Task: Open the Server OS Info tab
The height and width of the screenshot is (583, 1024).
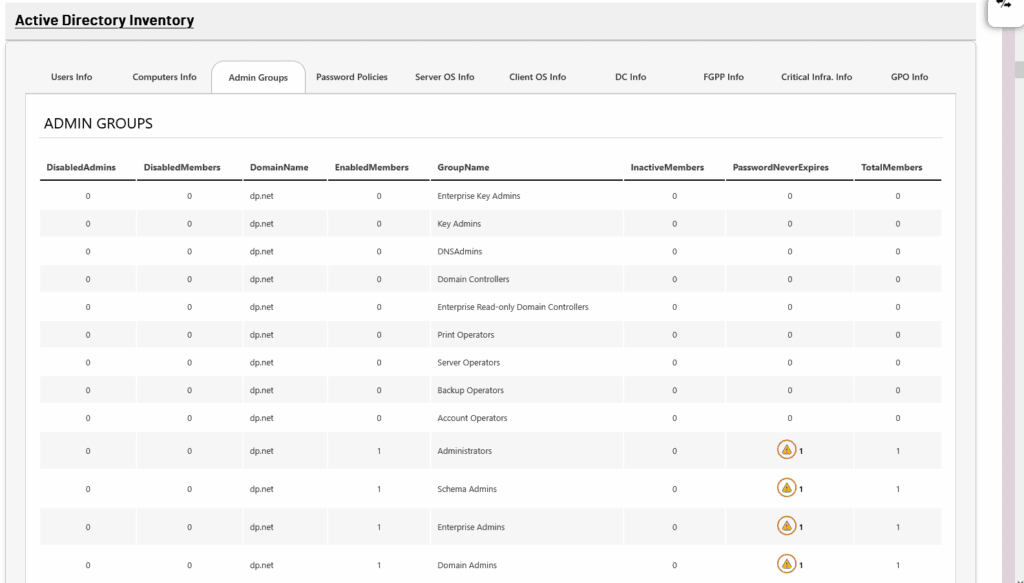Action: point(444,76)
